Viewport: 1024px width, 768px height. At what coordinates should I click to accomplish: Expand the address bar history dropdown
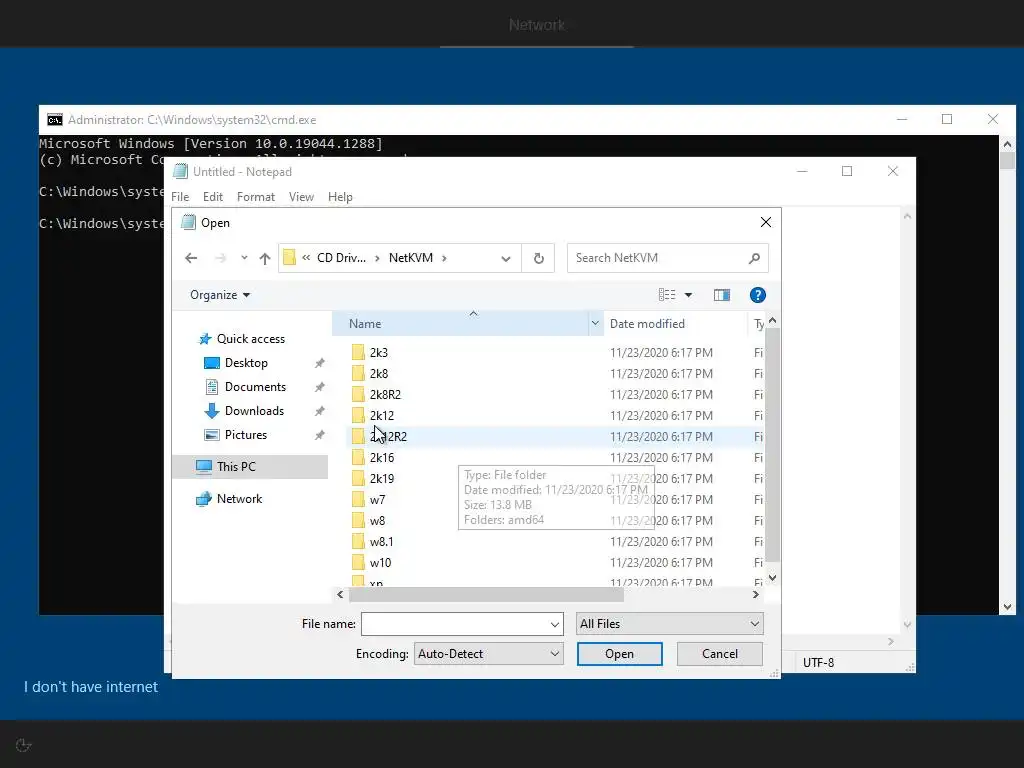click(505, 259)
